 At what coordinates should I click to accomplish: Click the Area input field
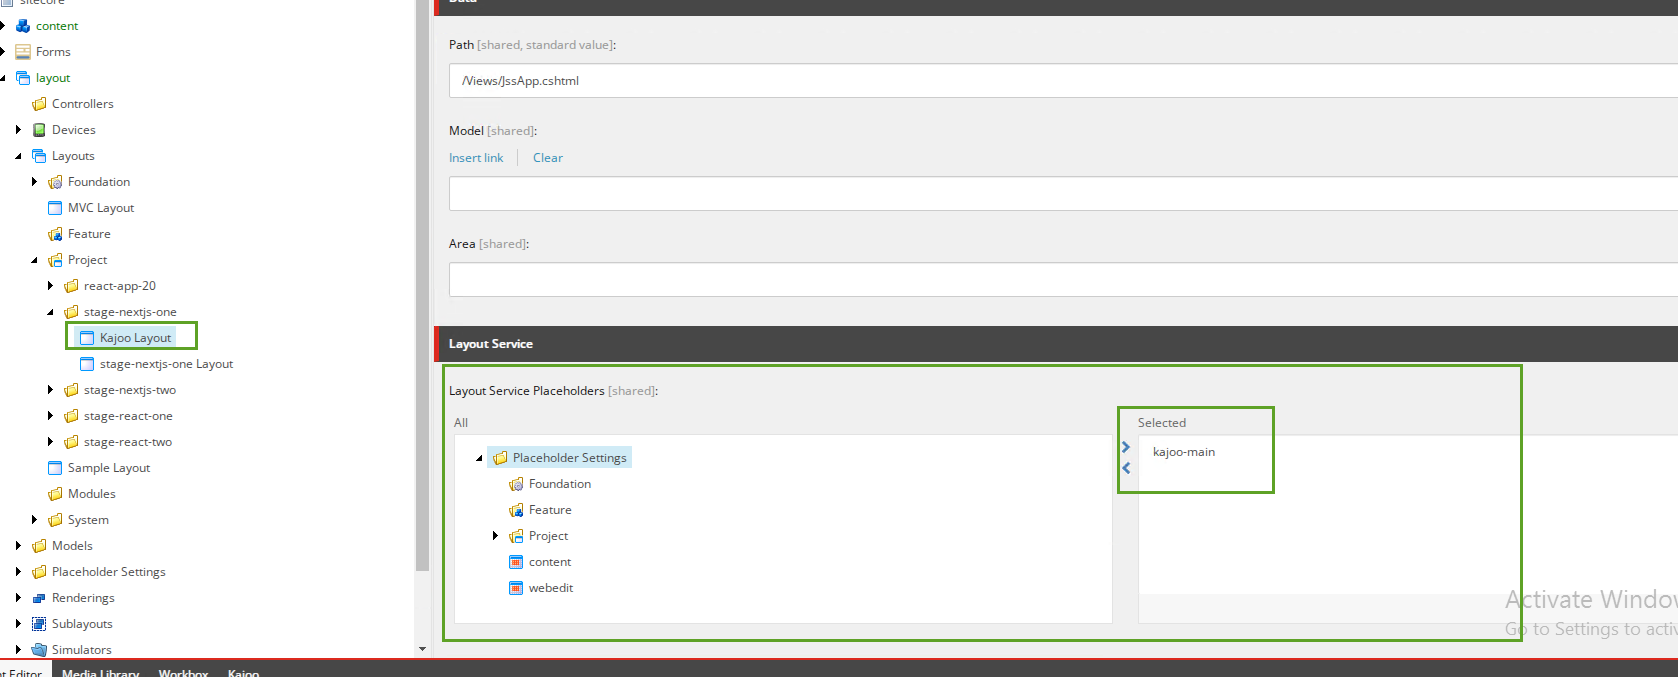coord(1063,280)
